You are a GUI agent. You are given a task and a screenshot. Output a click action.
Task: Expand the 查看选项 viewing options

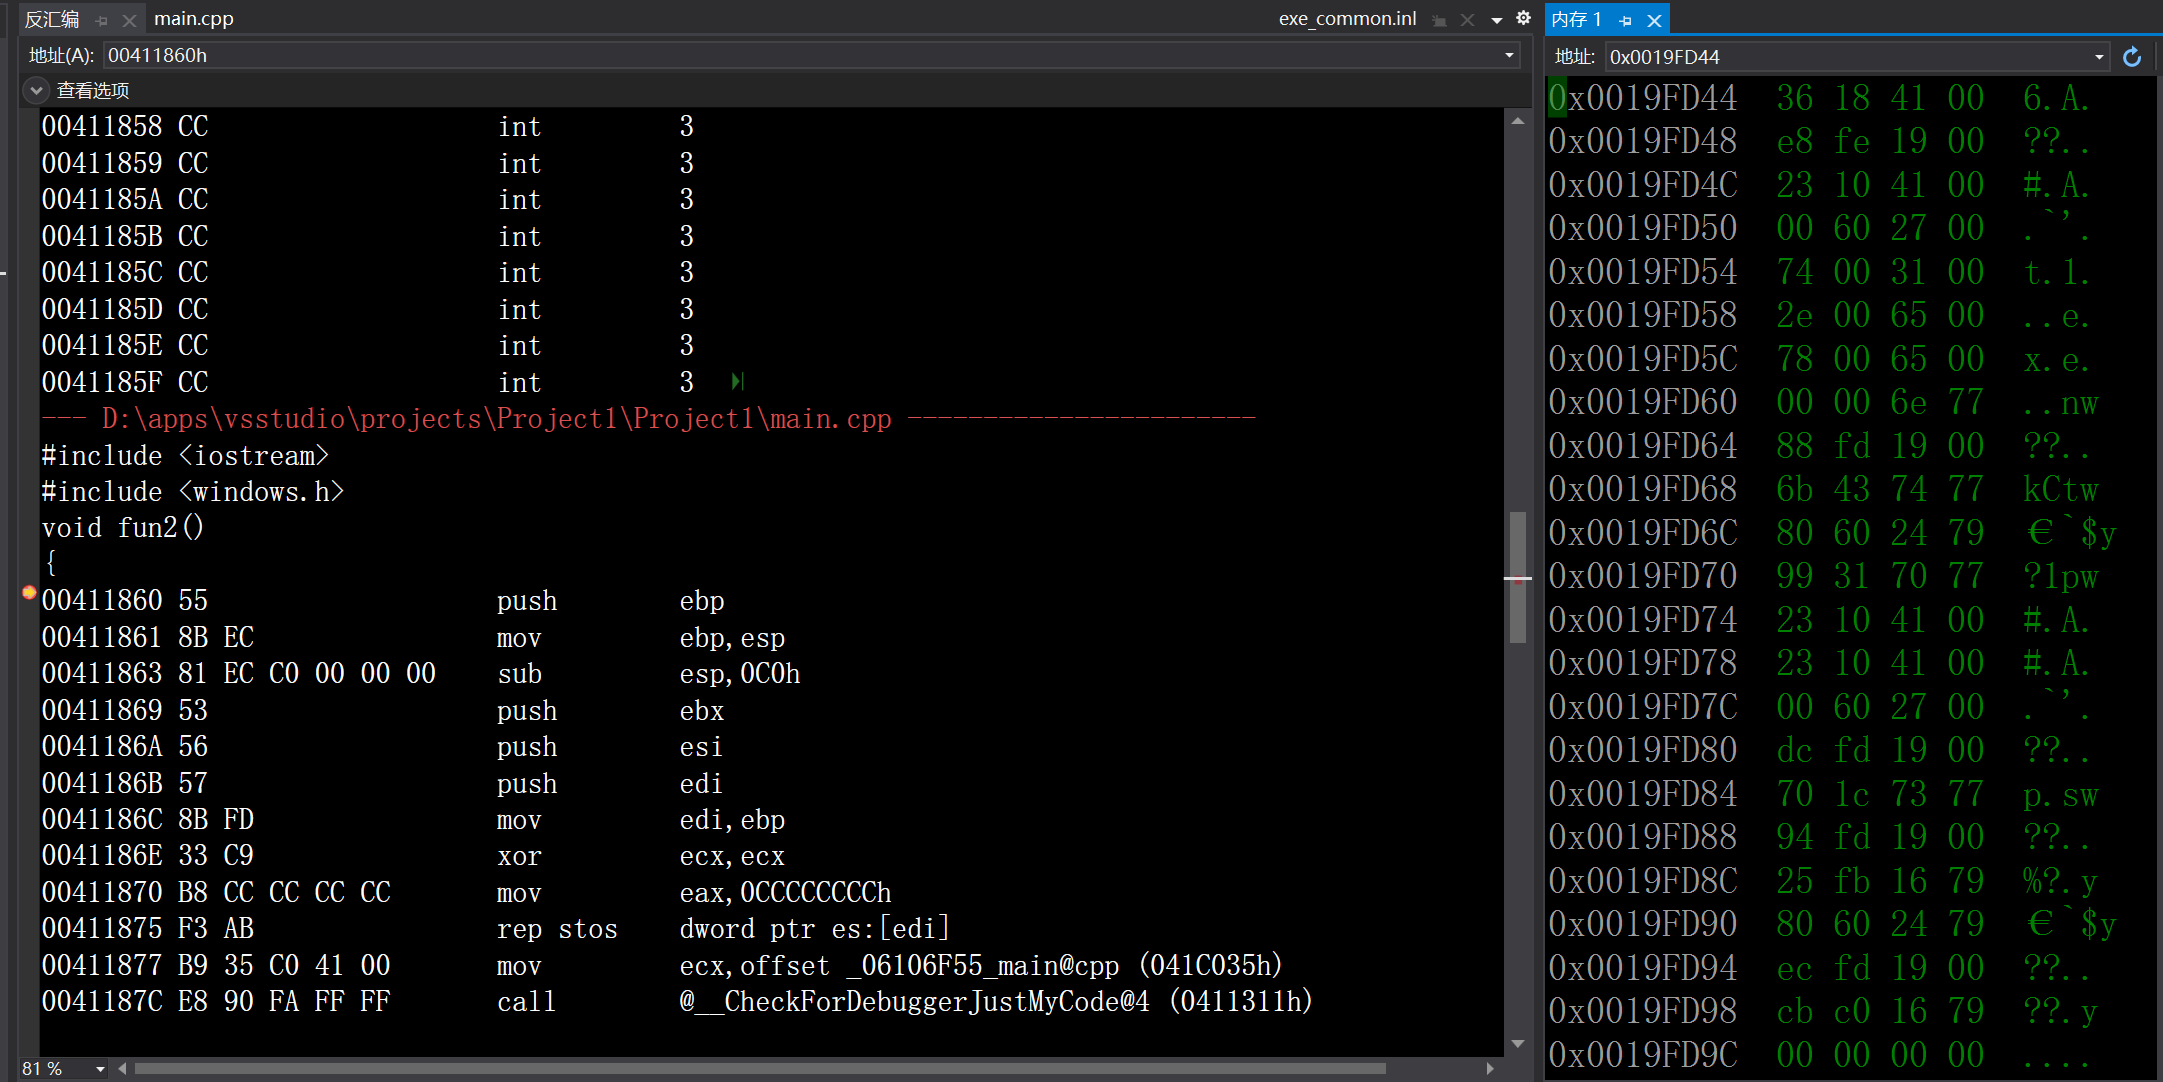[x=36, y=90]
